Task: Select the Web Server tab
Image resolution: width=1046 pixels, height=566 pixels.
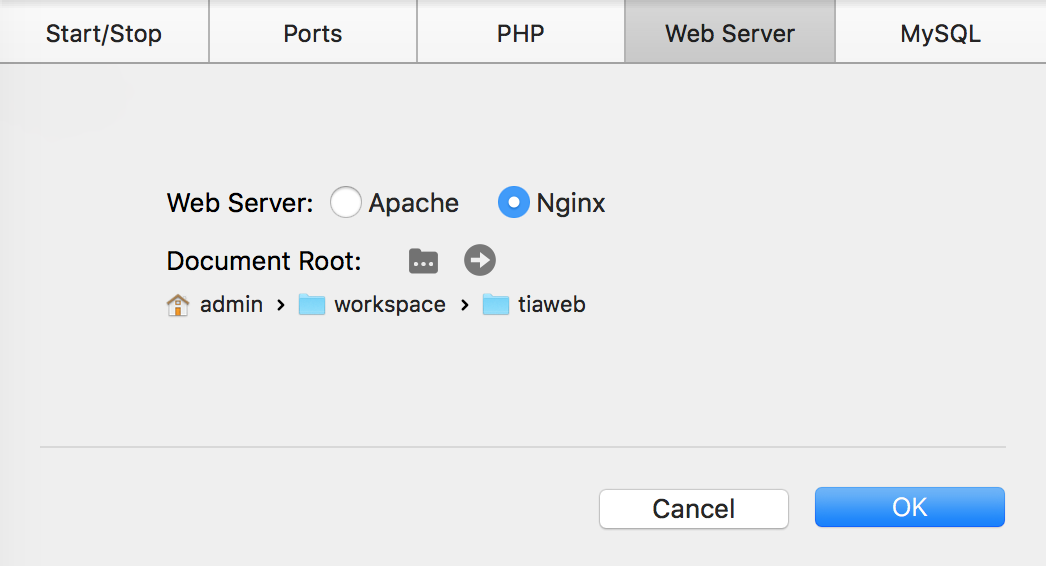Action: [730, 31]
